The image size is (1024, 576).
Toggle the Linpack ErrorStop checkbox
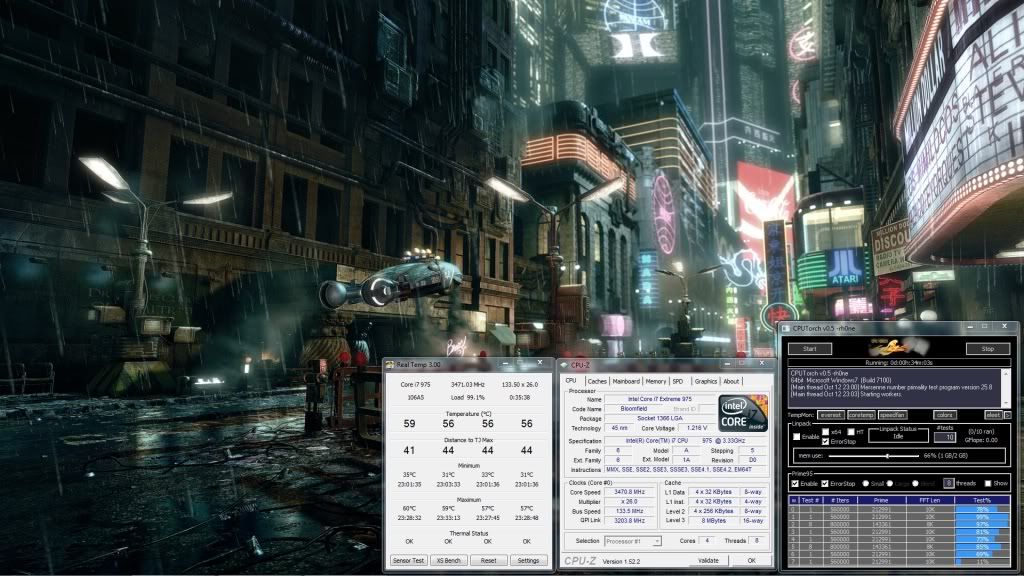pyautogui.click(x=825, y=441)
